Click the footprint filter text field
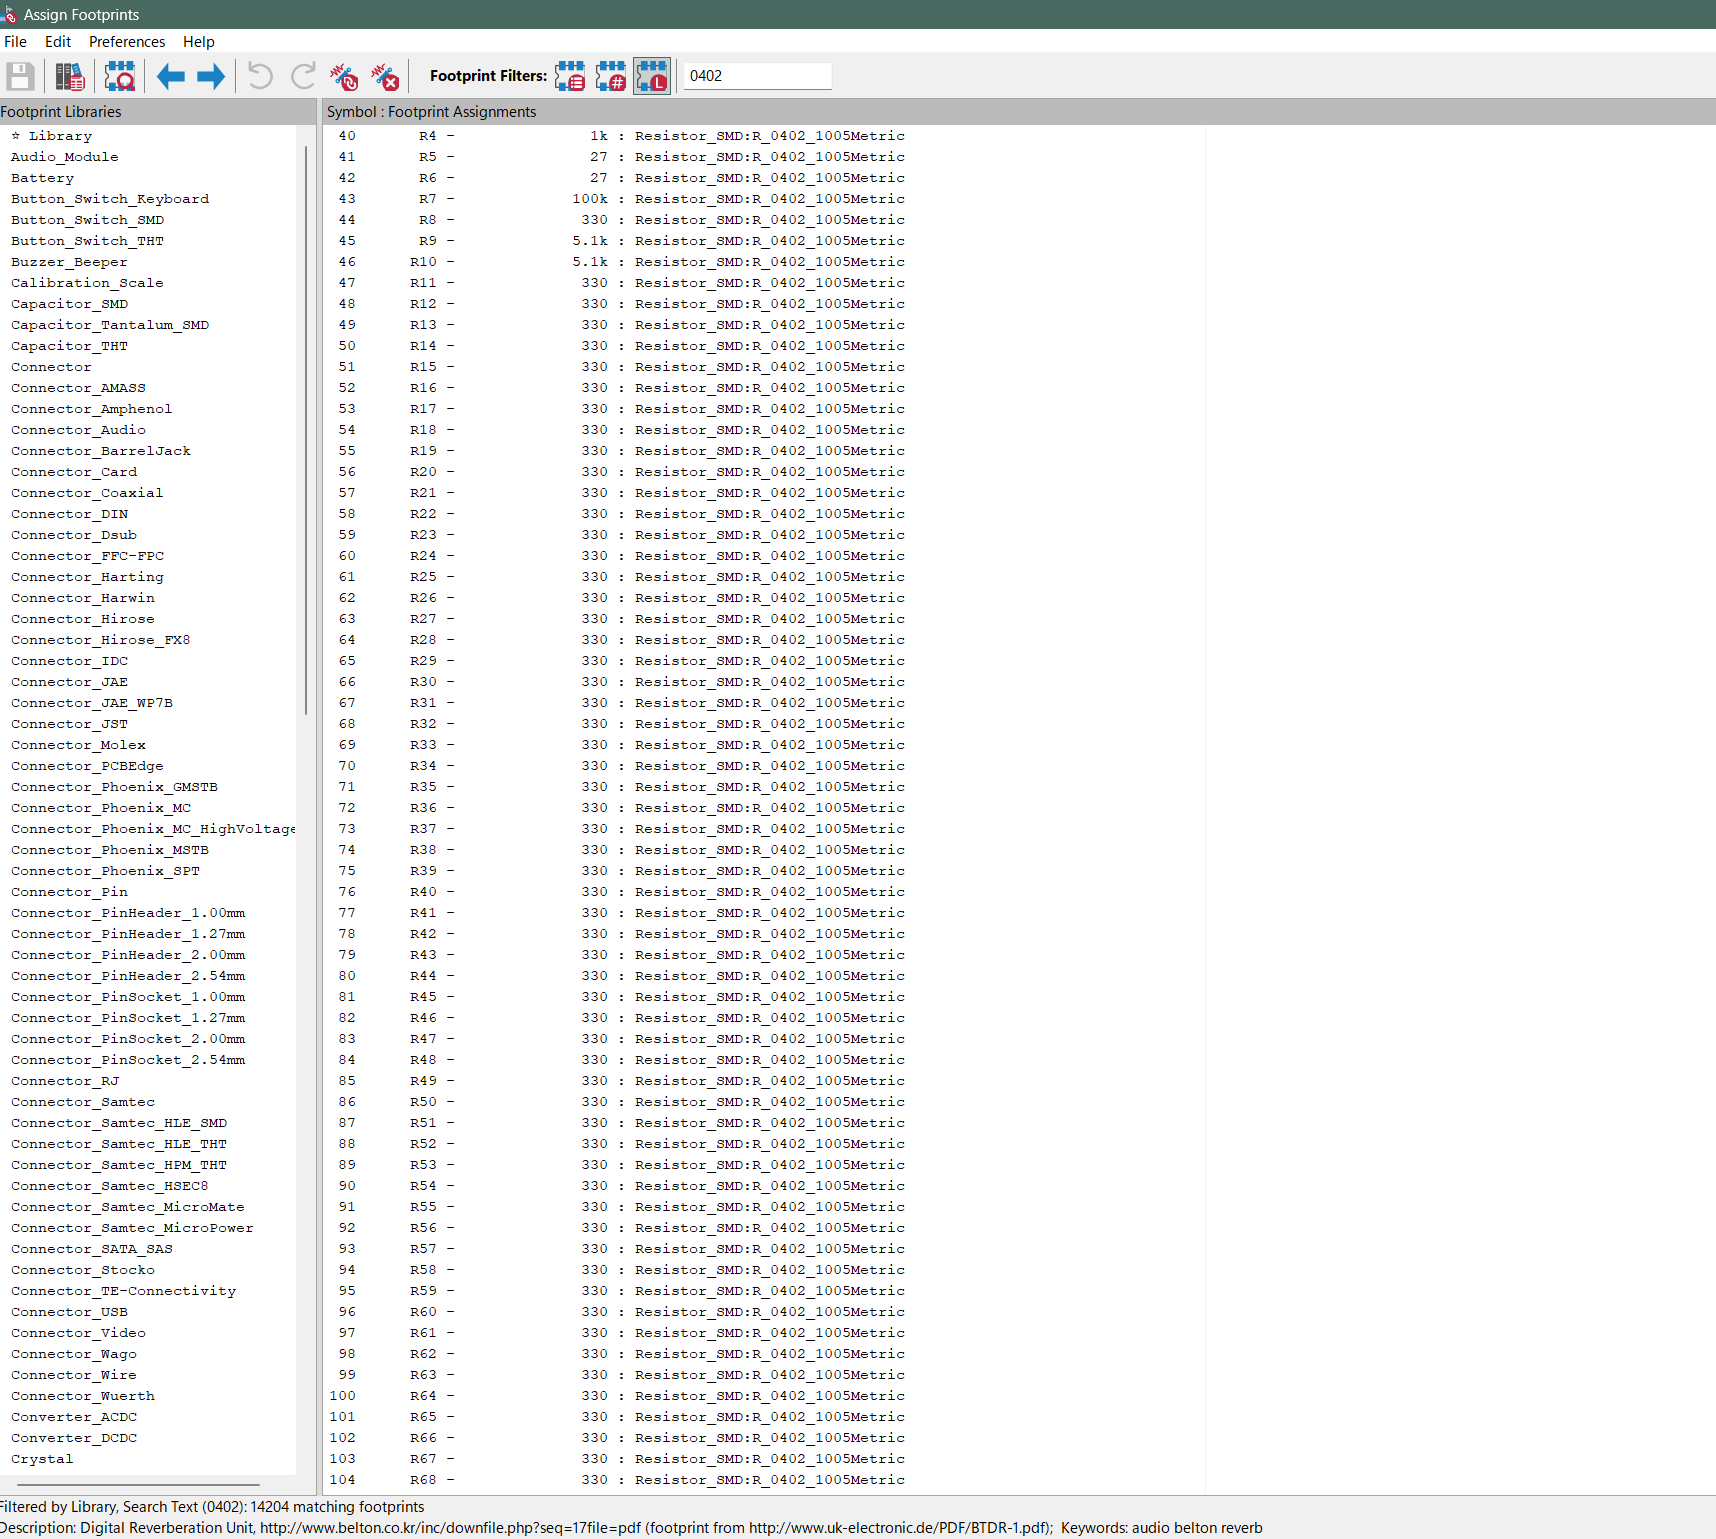The height and width of the screenshot is (1539, 1716). (x=757, y=76)
